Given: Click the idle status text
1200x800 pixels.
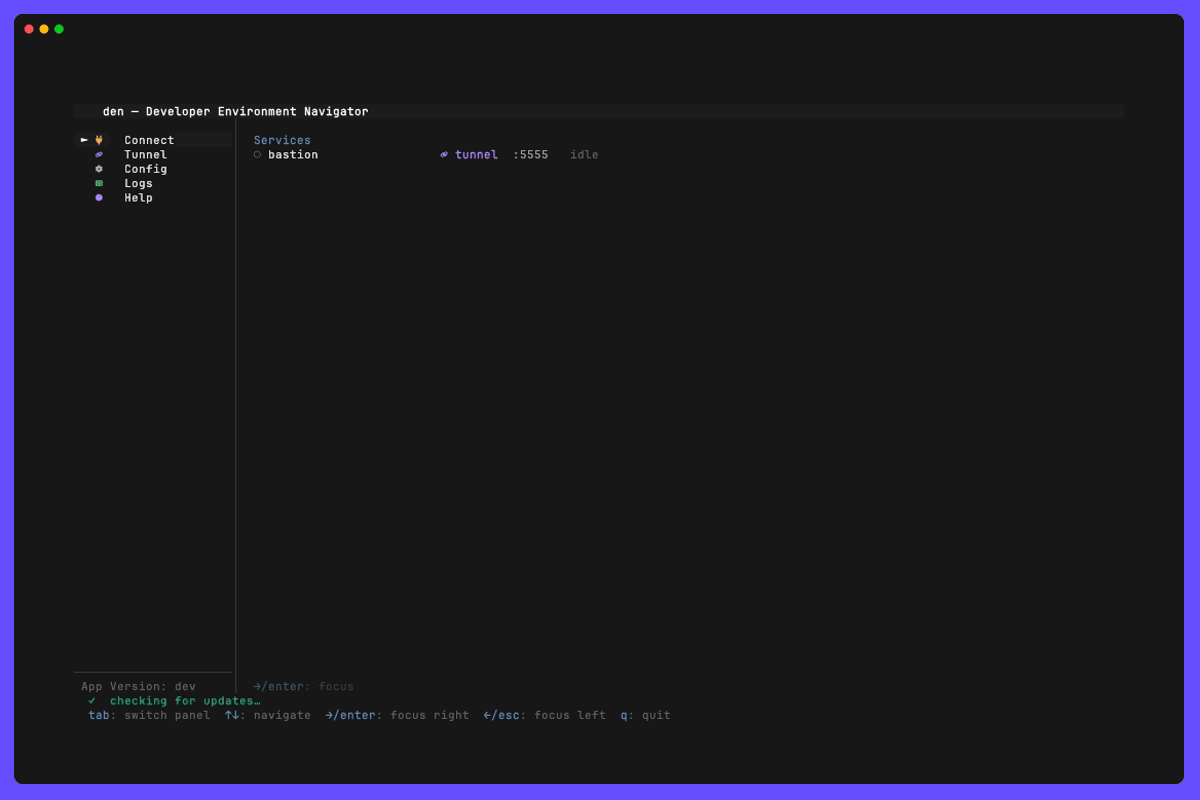Looking at the screenshot, I should 585,155.
